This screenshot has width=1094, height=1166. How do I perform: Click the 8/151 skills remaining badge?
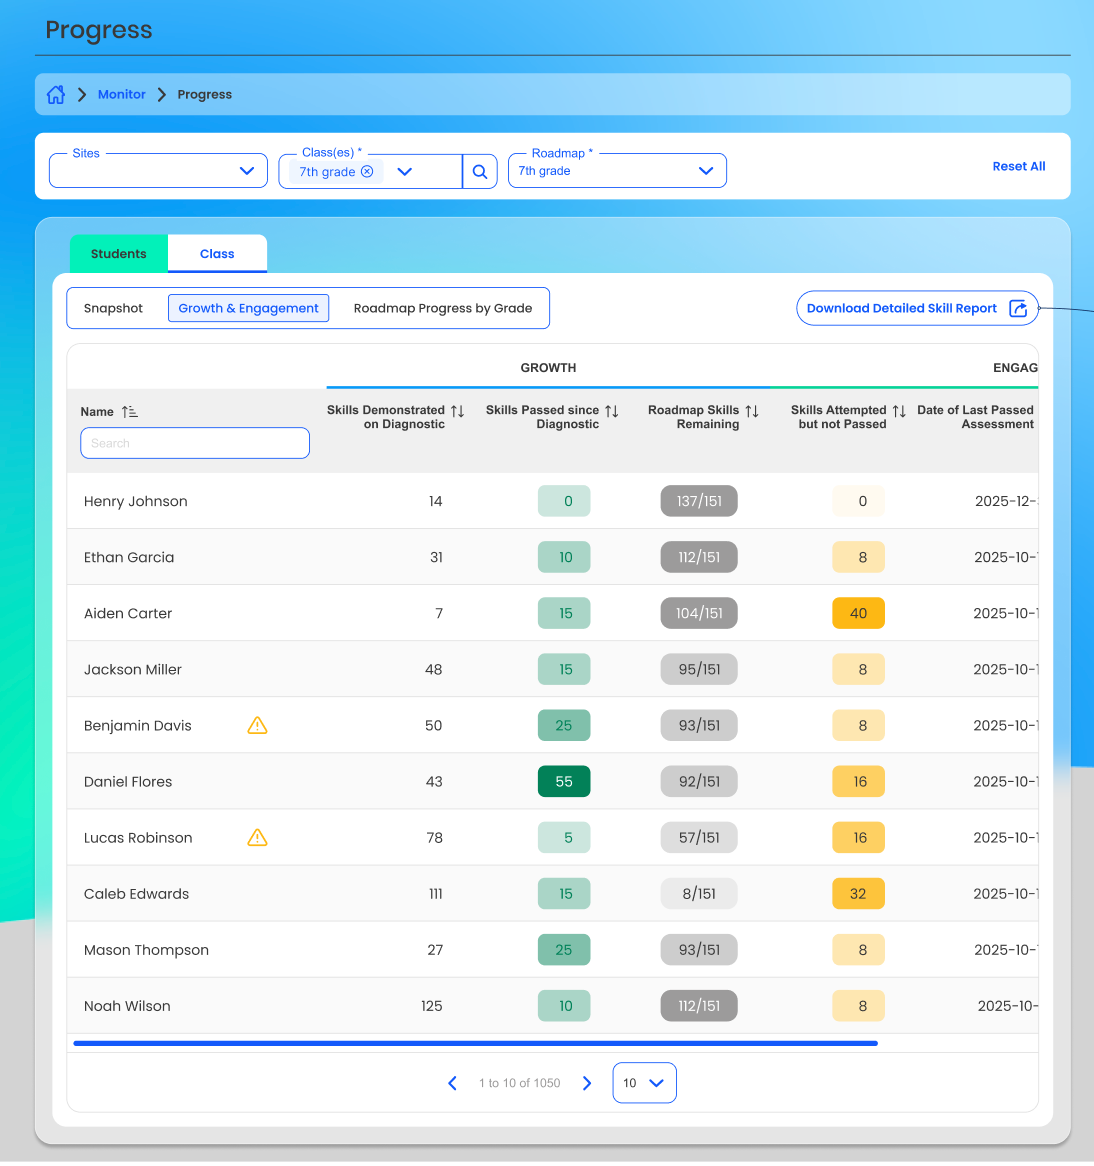[699, 894]
